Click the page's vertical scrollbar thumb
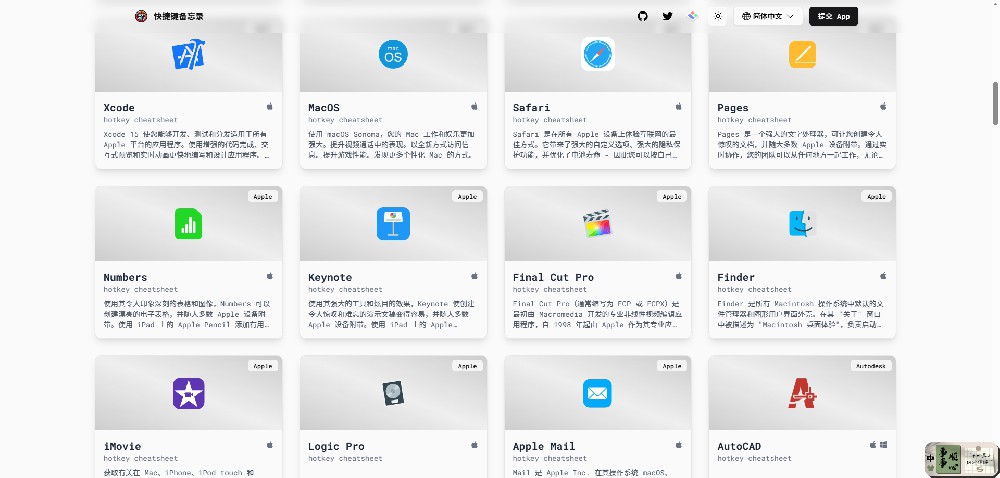 [996, 103]
